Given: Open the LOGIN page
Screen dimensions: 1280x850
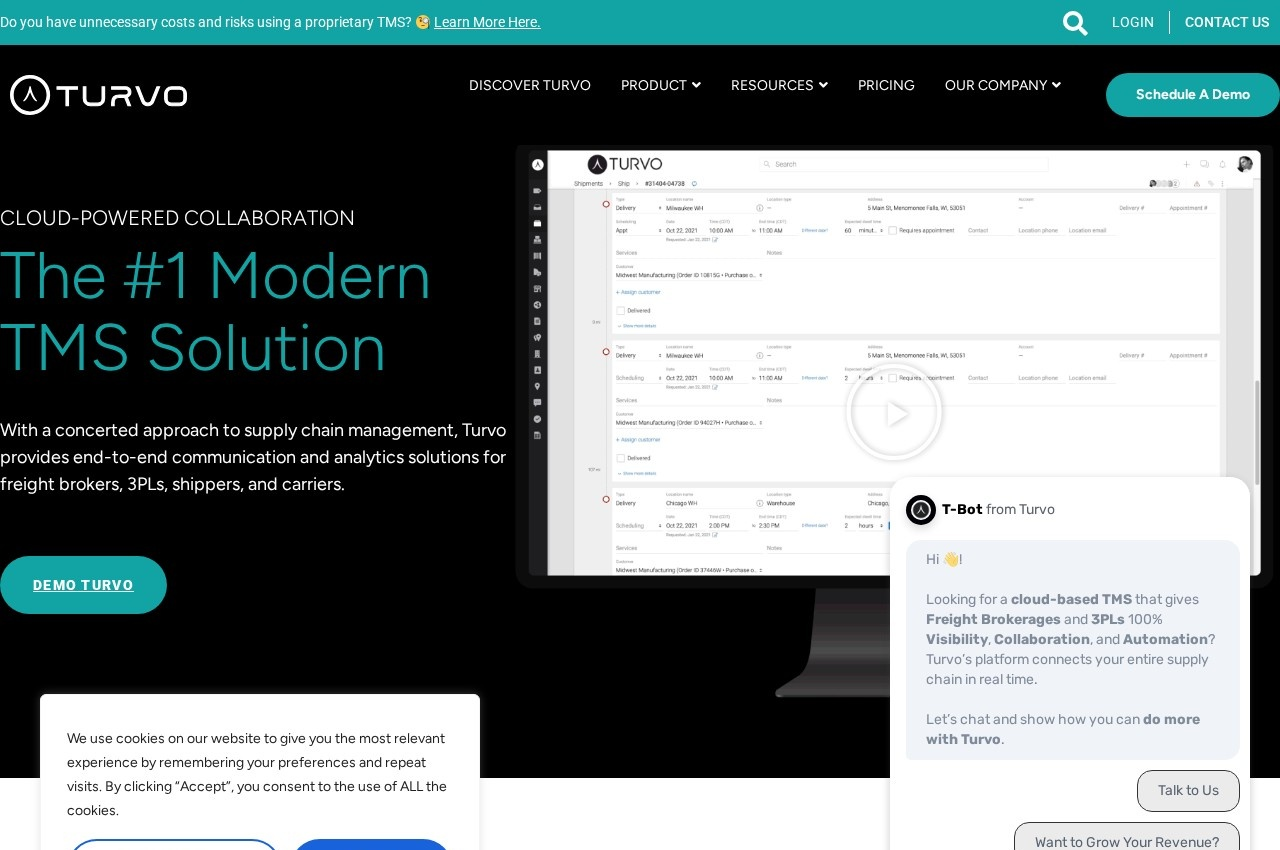Looking at the screenshot, I should tap(1133, 22).
